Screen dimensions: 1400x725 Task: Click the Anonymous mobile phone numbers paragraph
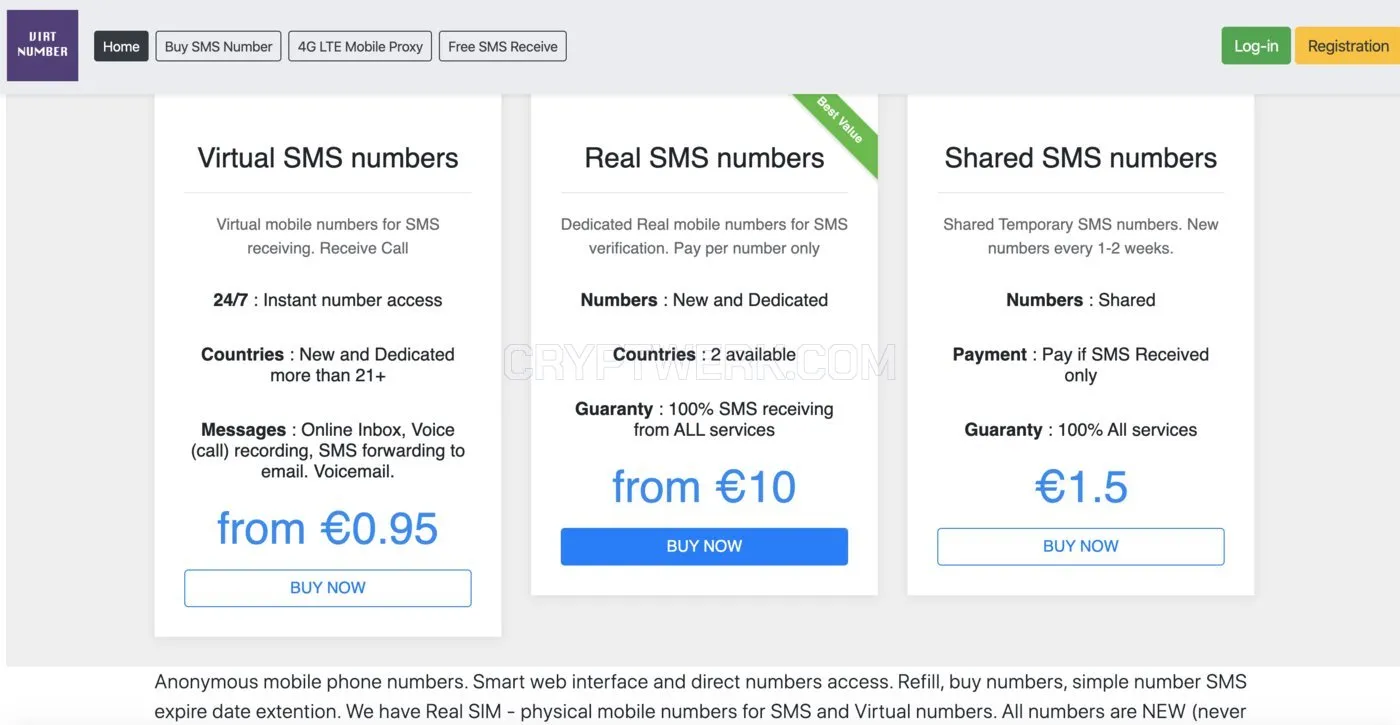click(700, 697)
